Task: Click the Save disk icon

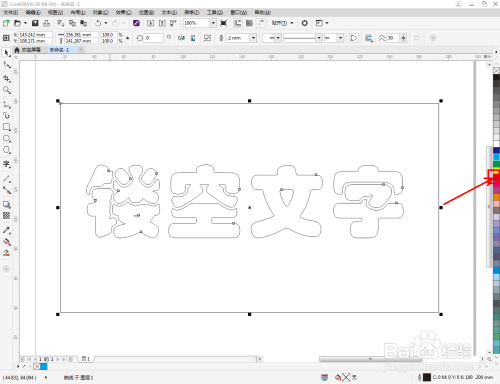Action: click(35, 23)
